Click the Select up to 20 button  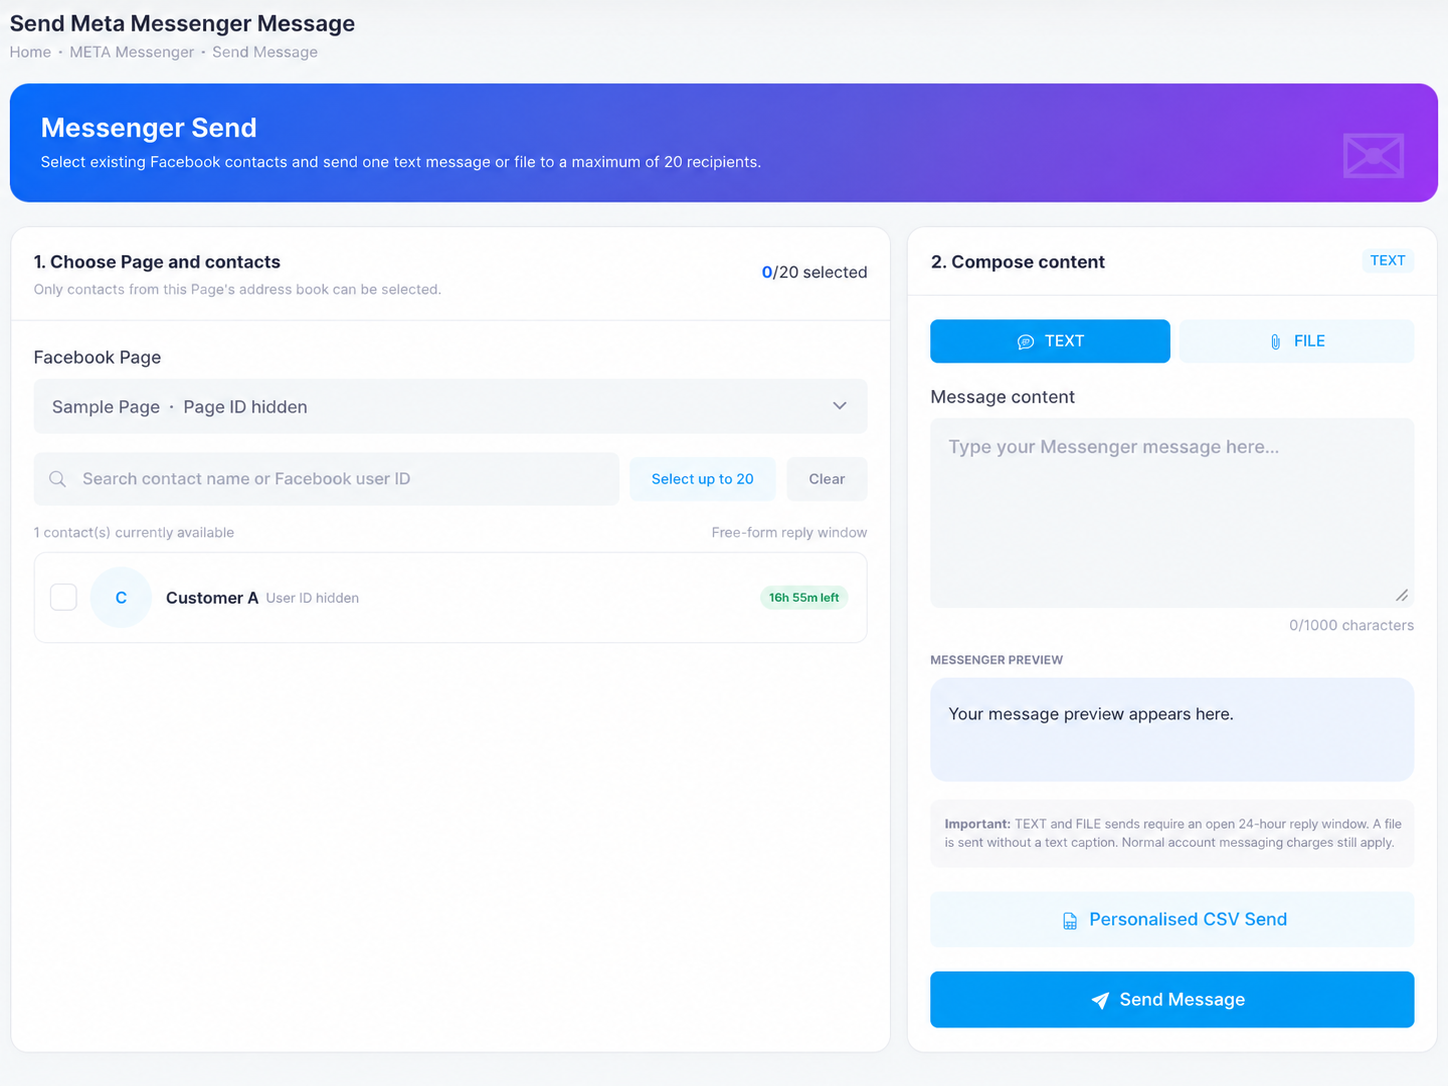coord(702,479)
